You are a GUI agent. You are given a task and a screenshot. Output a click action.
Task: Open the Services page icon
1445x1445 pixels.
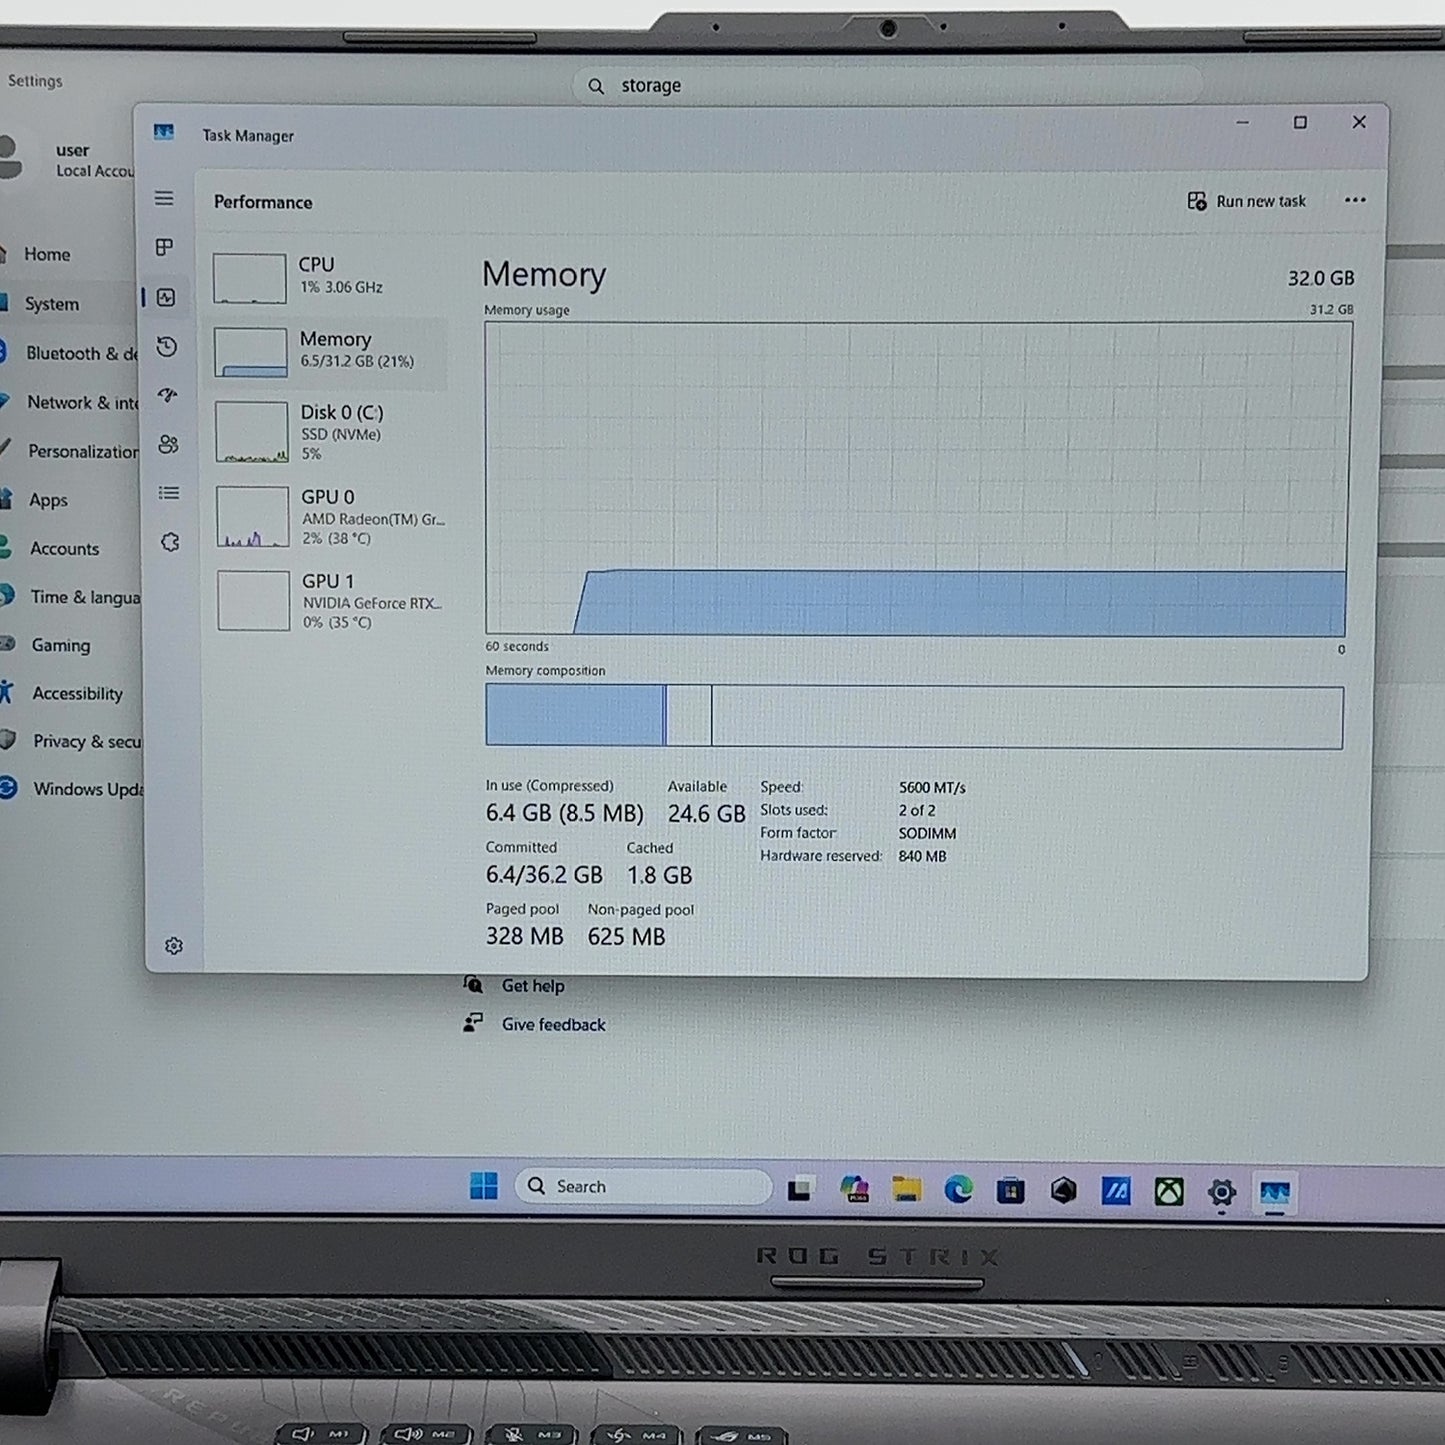click(170, 542)
